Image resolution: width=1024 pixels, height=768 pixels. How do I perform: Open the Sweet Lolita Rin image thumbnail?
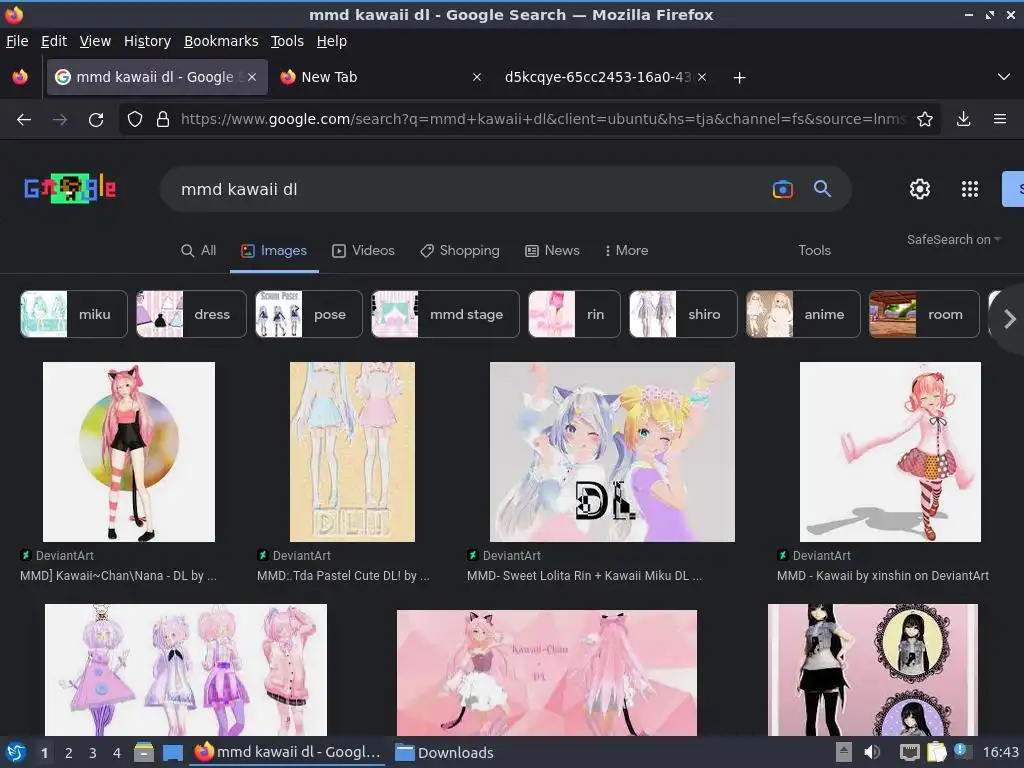612,452
